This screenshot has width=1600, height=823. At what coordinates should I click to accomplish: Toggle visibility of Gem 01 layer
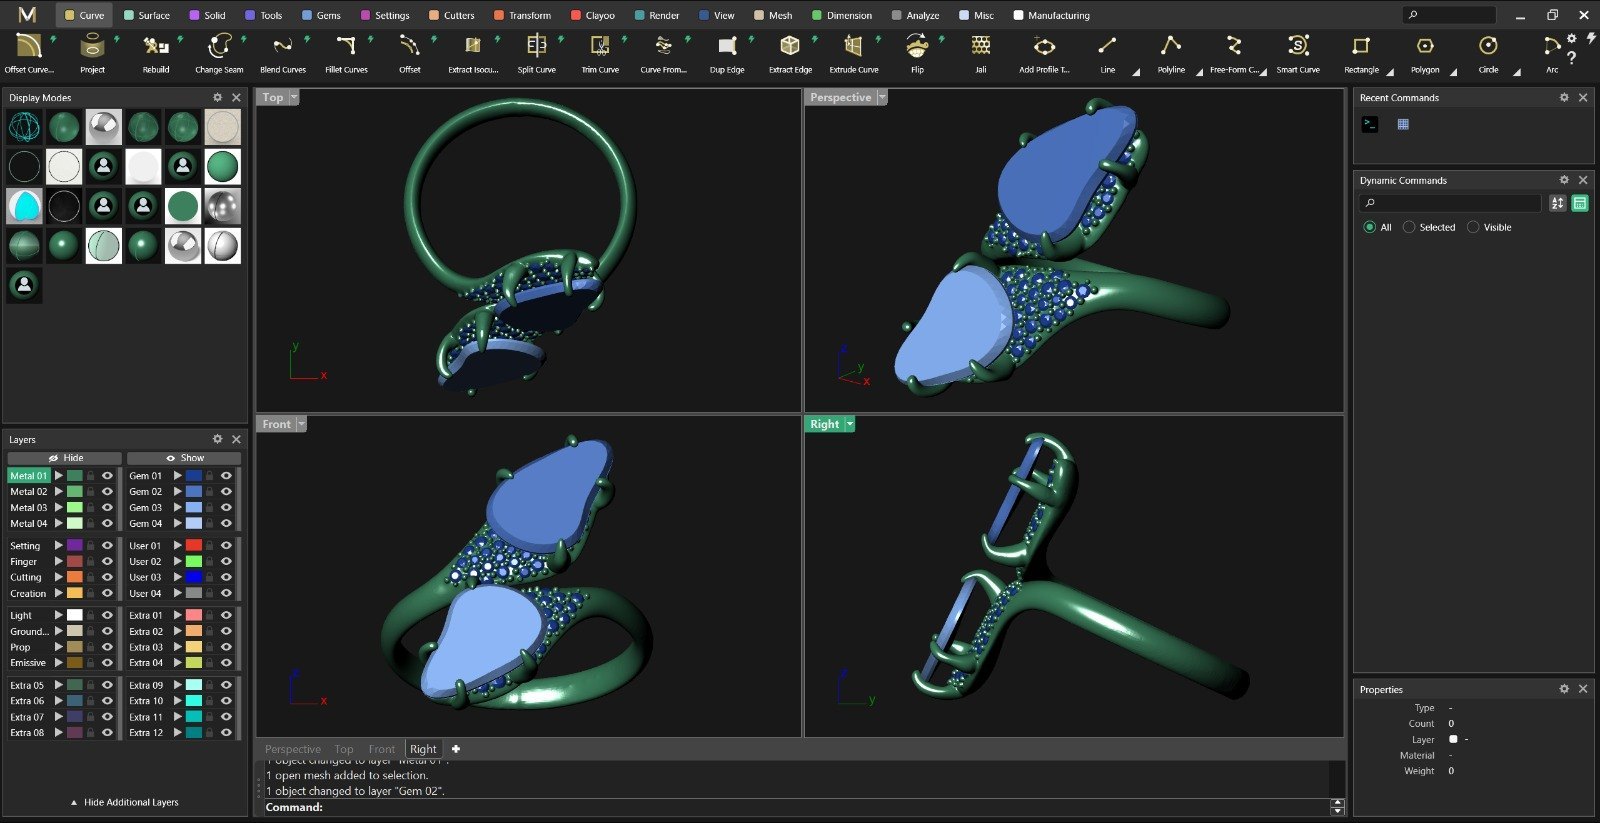(x=226, y=476)
